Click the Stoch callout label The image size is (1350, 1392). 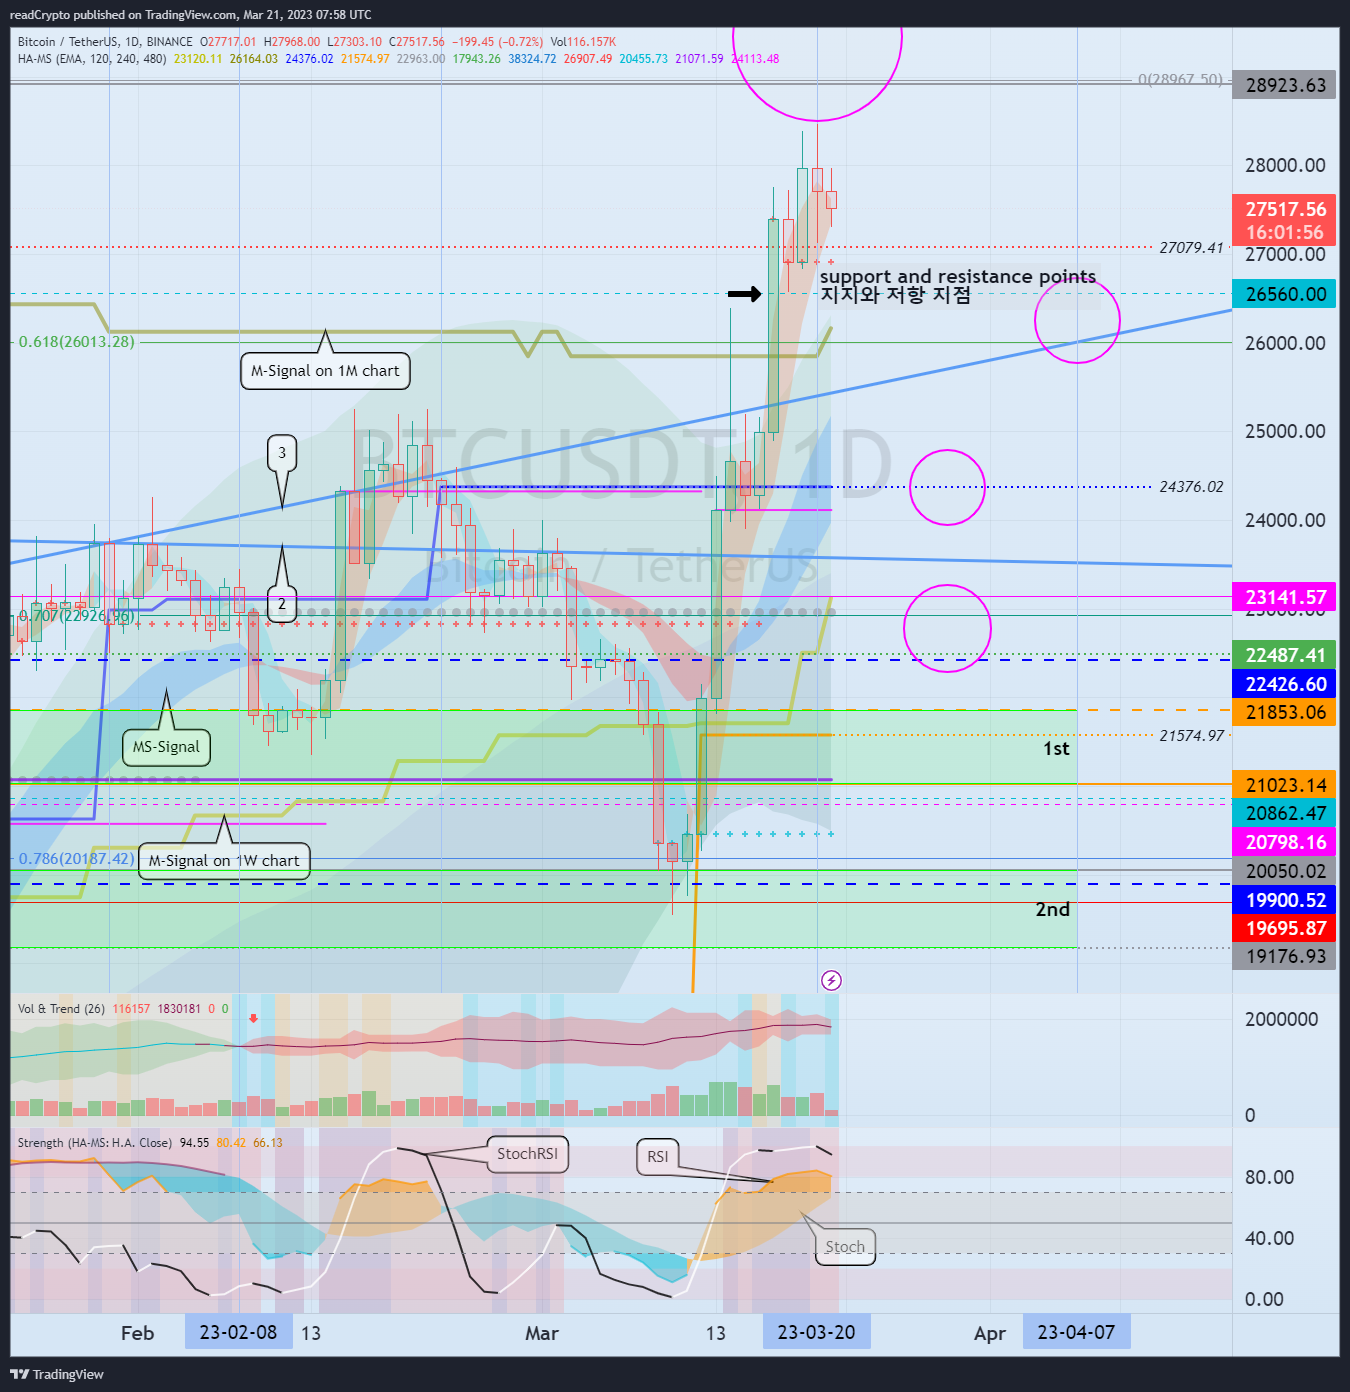pos(845,1247)
